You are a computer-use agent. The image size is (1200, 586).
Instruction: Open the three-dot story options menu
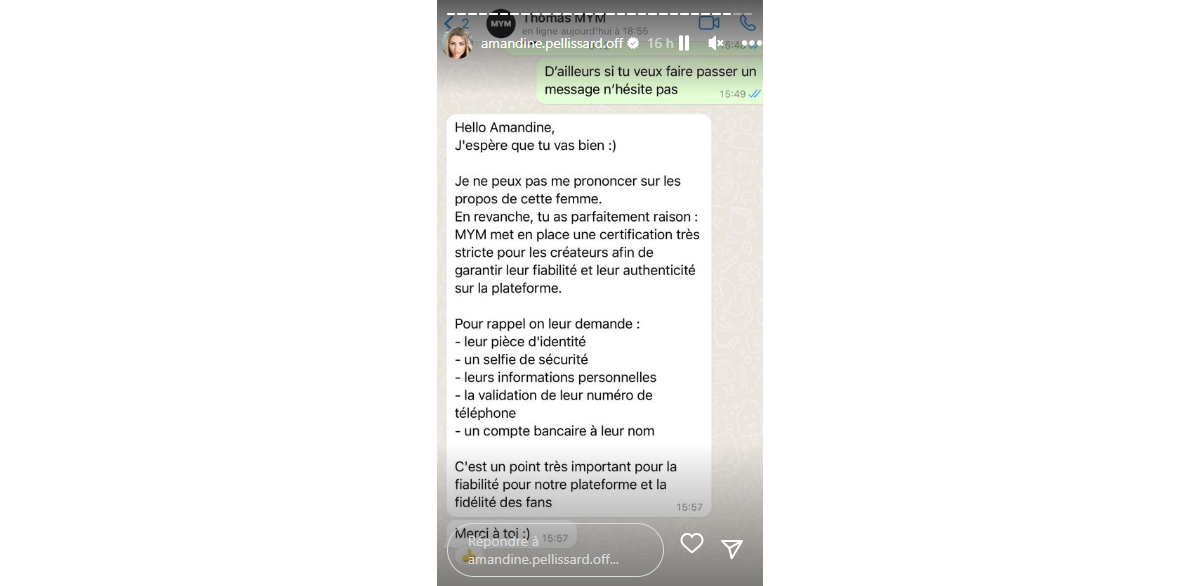pyautogui.click(x=752, y=43)
